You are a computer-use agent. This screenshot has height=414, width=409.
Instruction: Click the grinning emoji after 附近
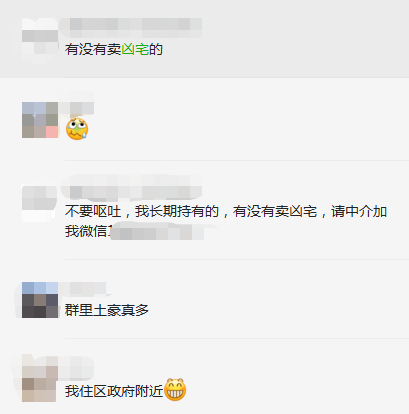point(175,390)
